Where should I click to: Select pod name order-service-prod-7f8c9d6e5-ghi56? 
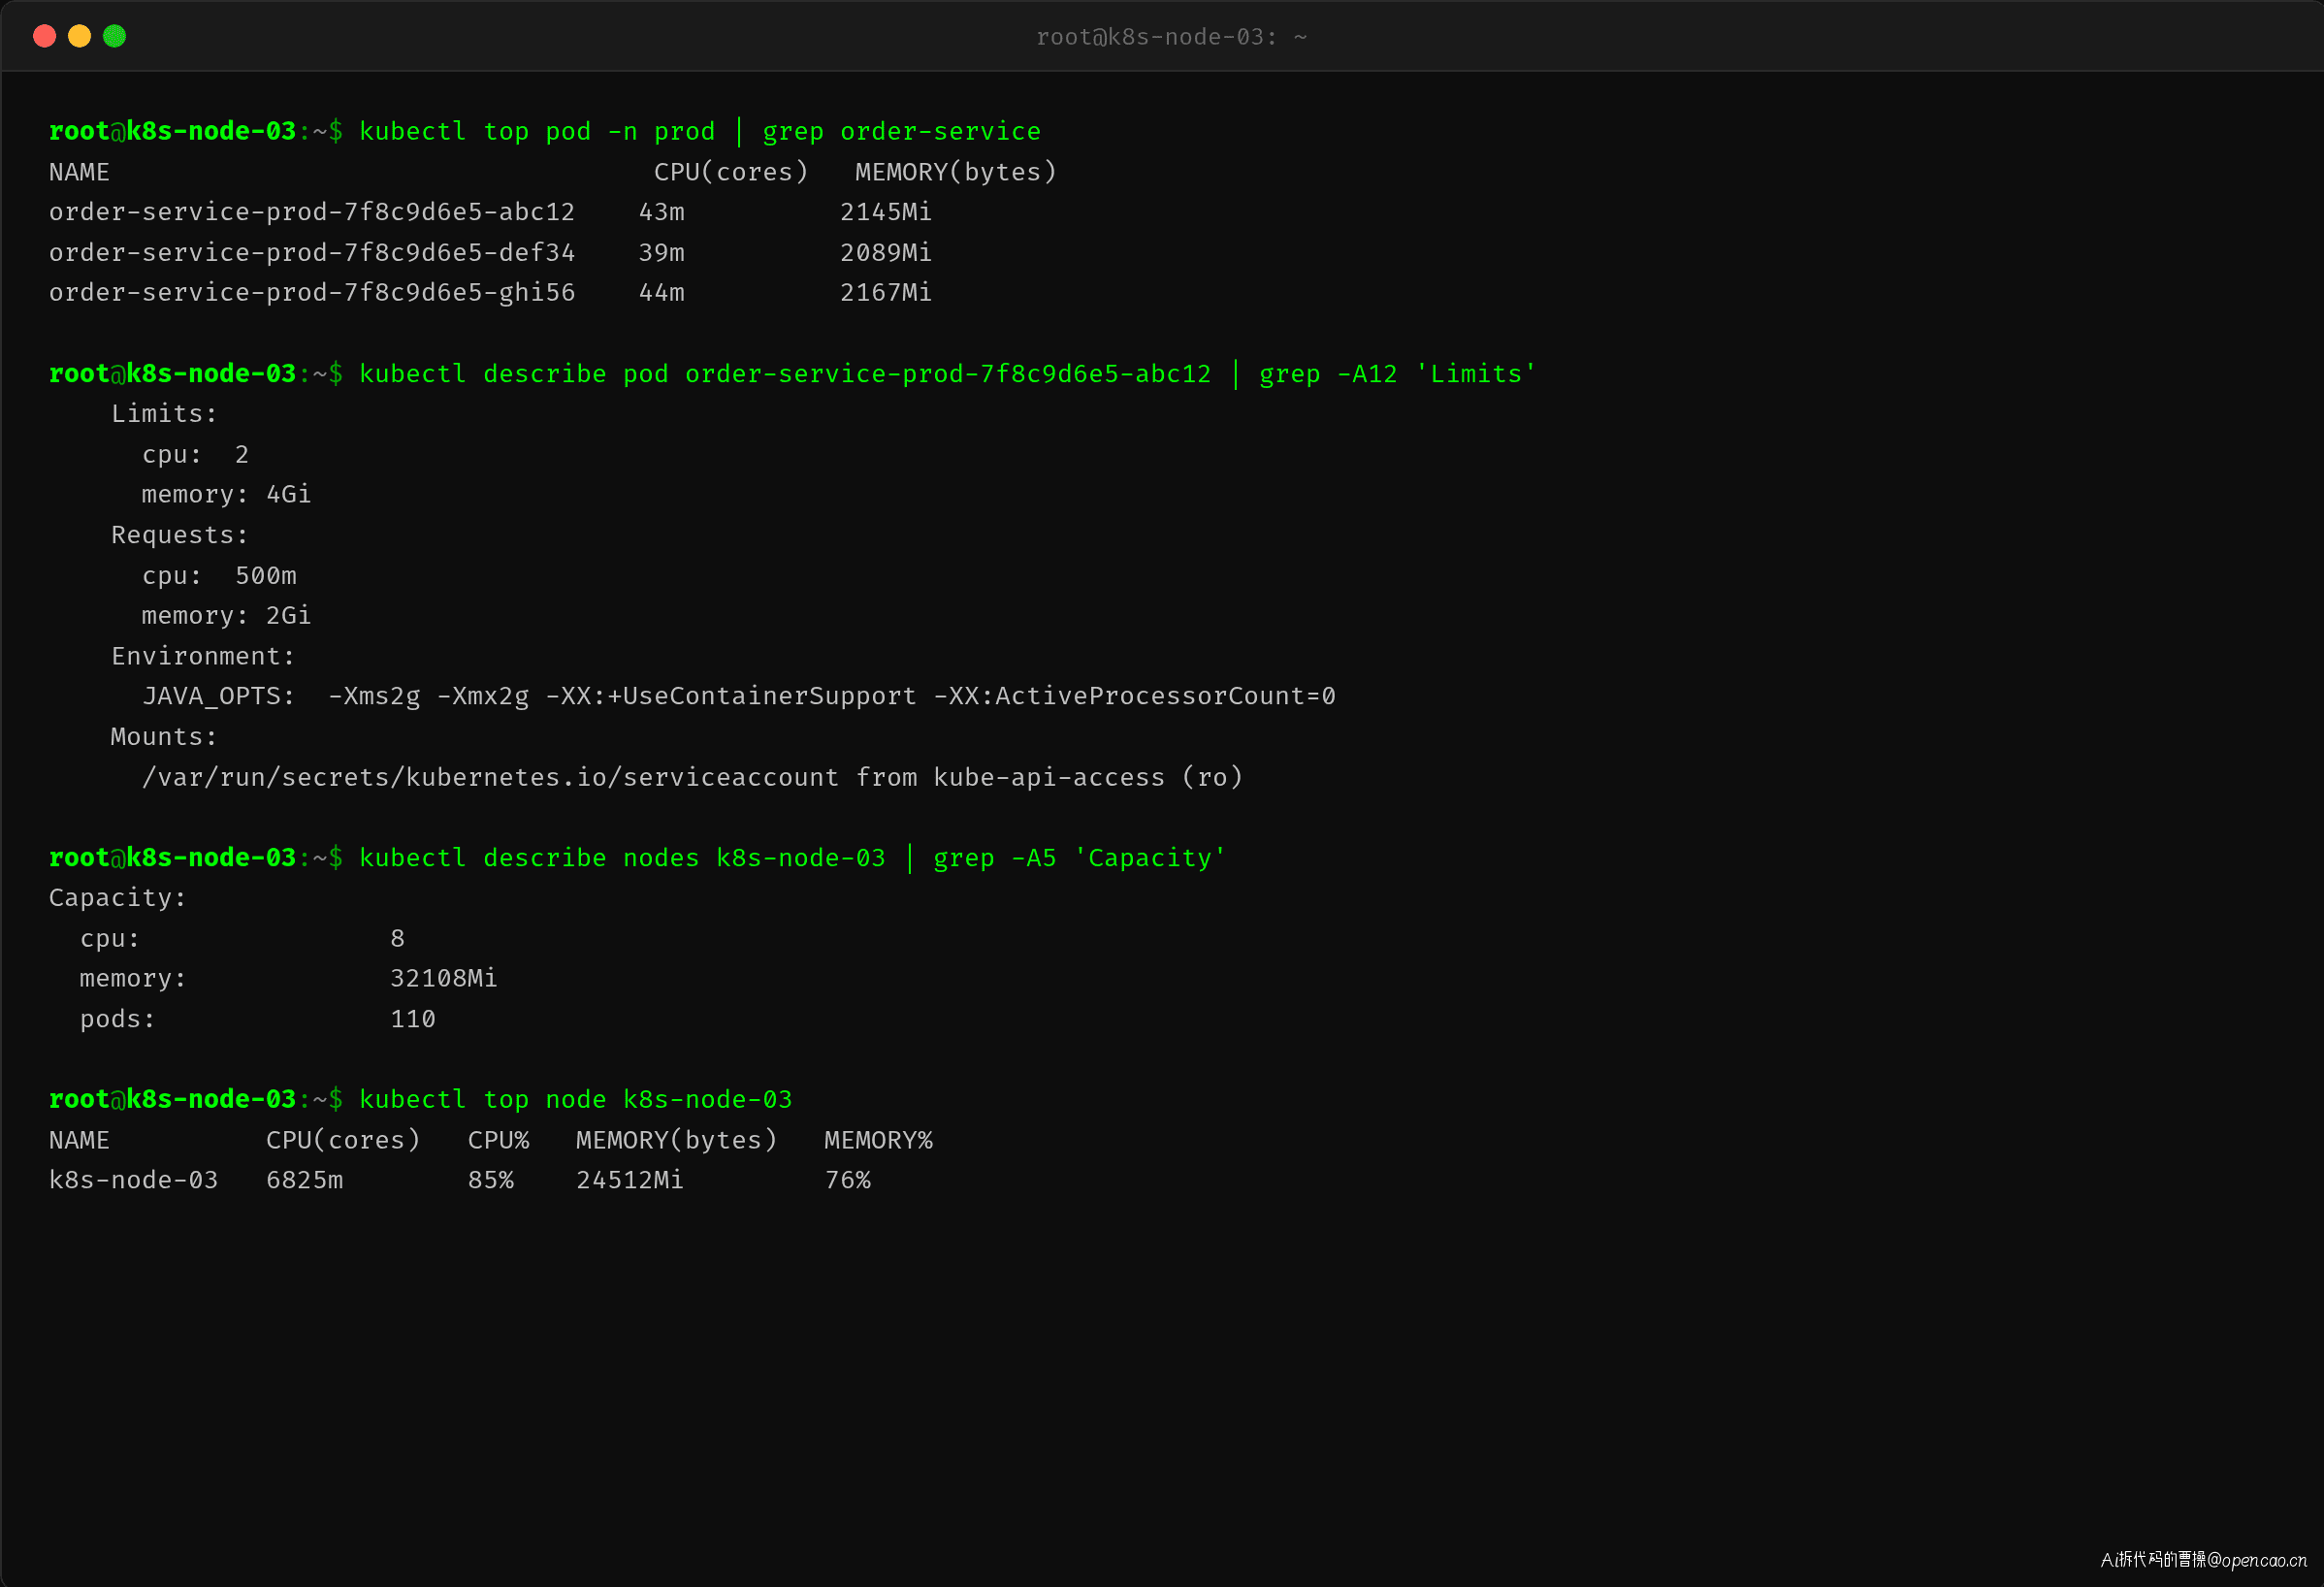tap(312, 293)
